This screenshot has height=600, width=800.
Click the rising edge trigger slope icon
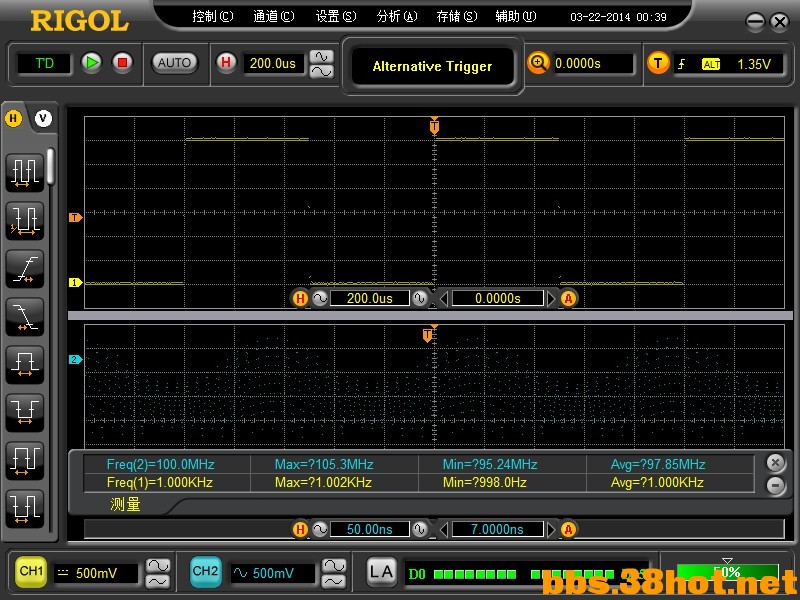(x=682, y=64)
